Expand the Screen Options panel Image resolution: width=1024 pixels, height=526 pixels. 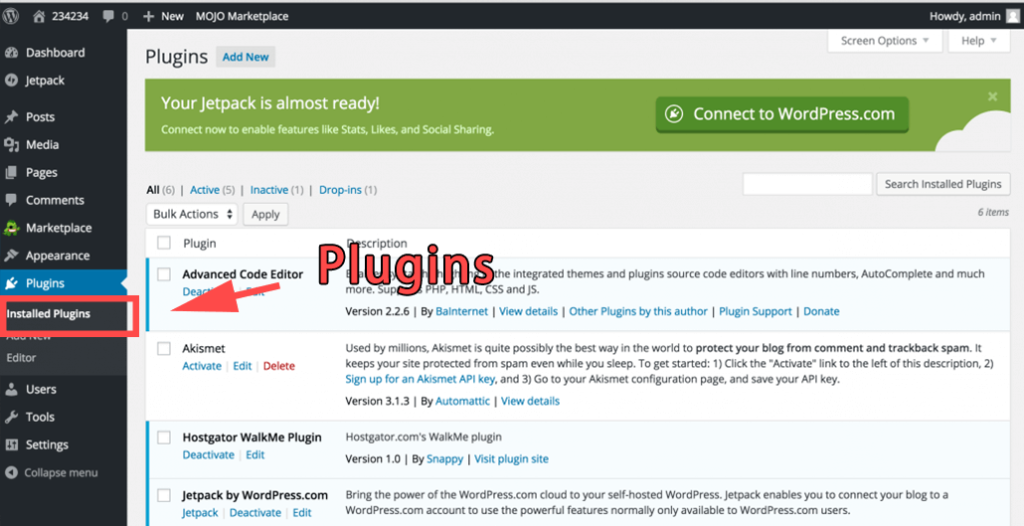point(885,41)
